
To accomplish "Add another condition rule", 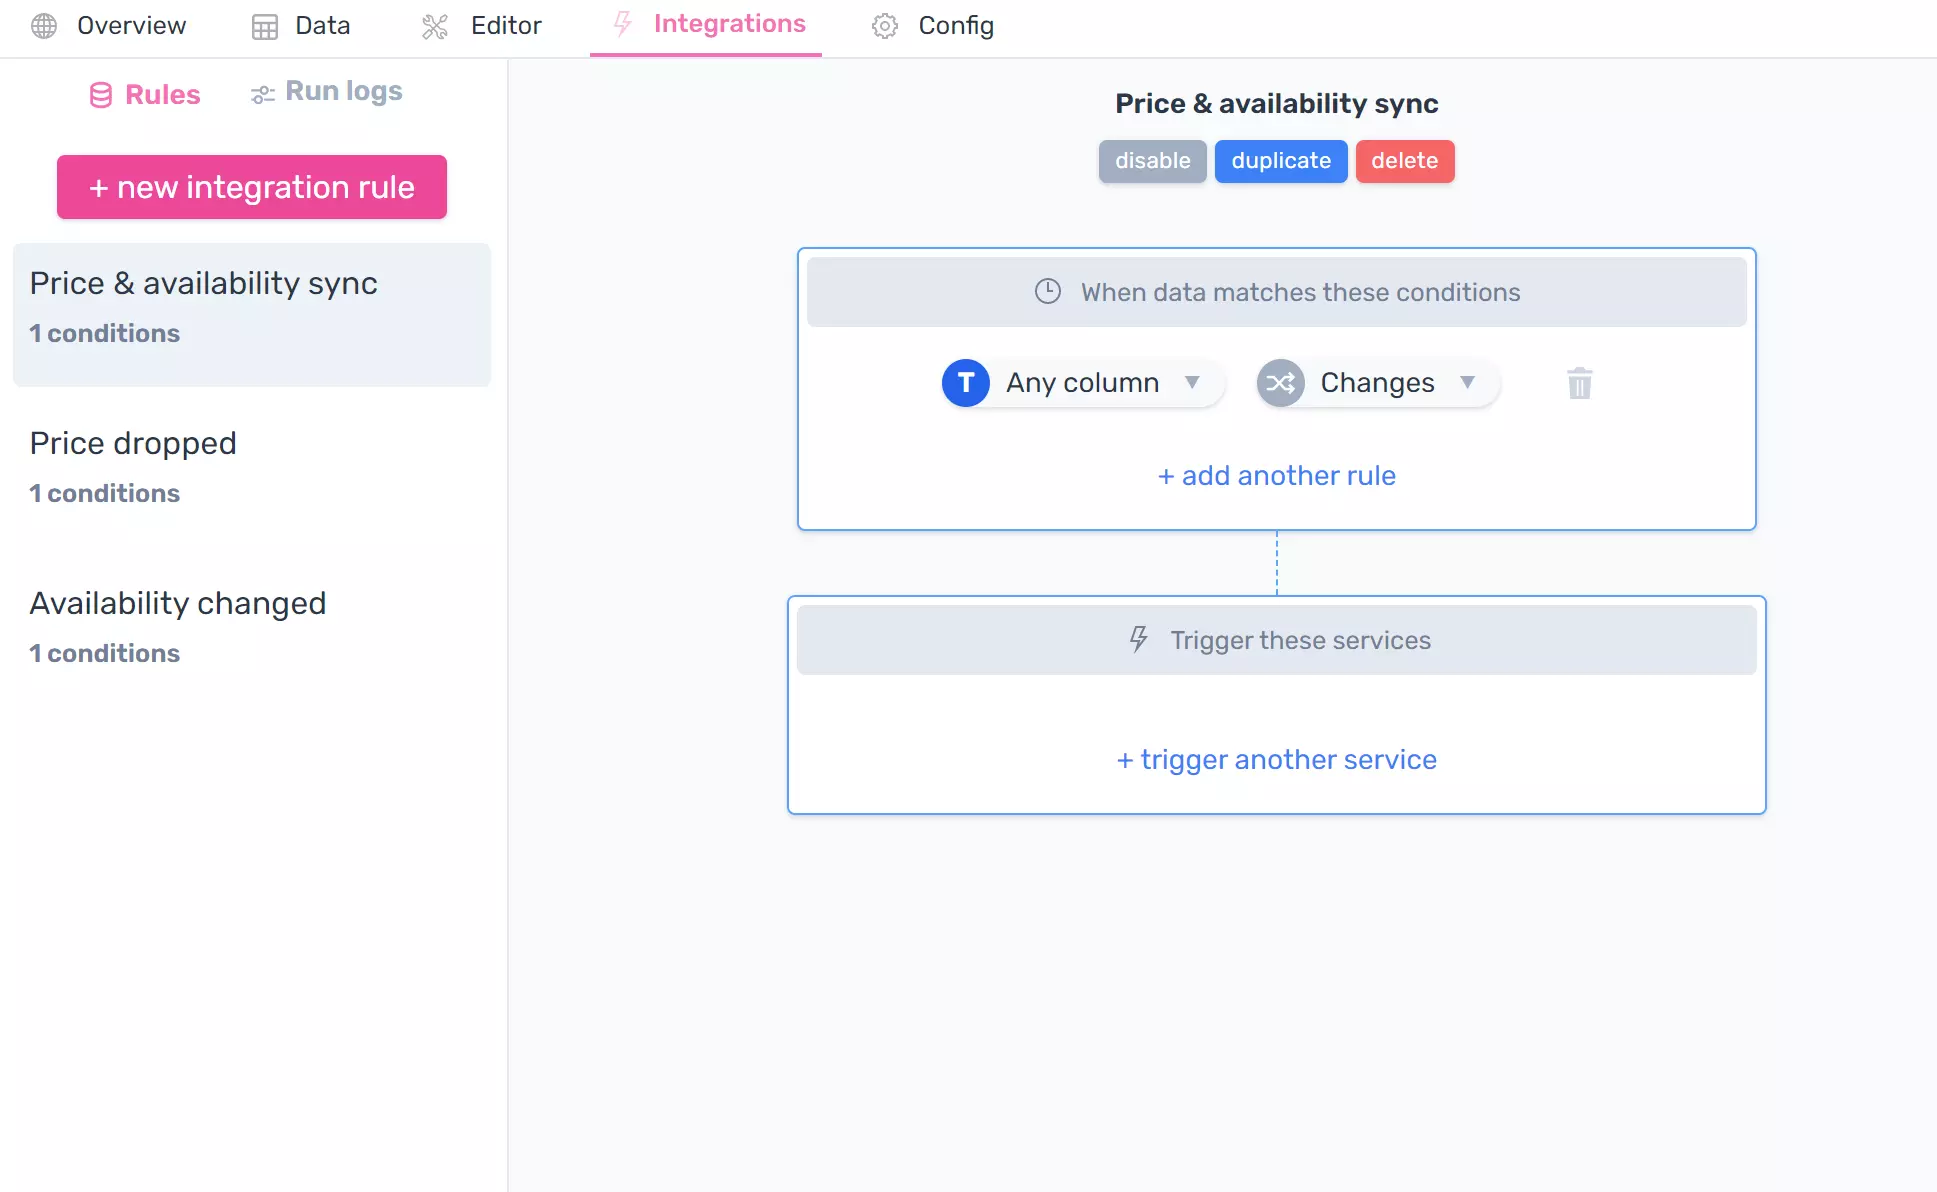I will [x=1274, y=474].
